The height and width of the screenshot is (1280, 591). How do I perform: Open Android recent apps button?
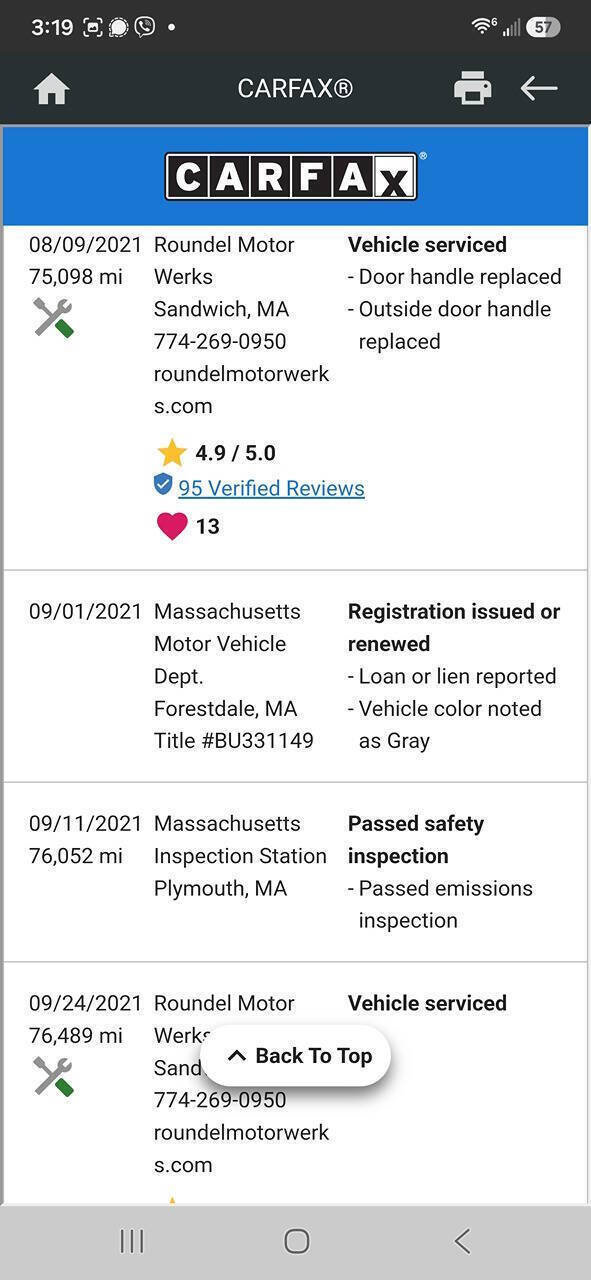coord(131,1241)
